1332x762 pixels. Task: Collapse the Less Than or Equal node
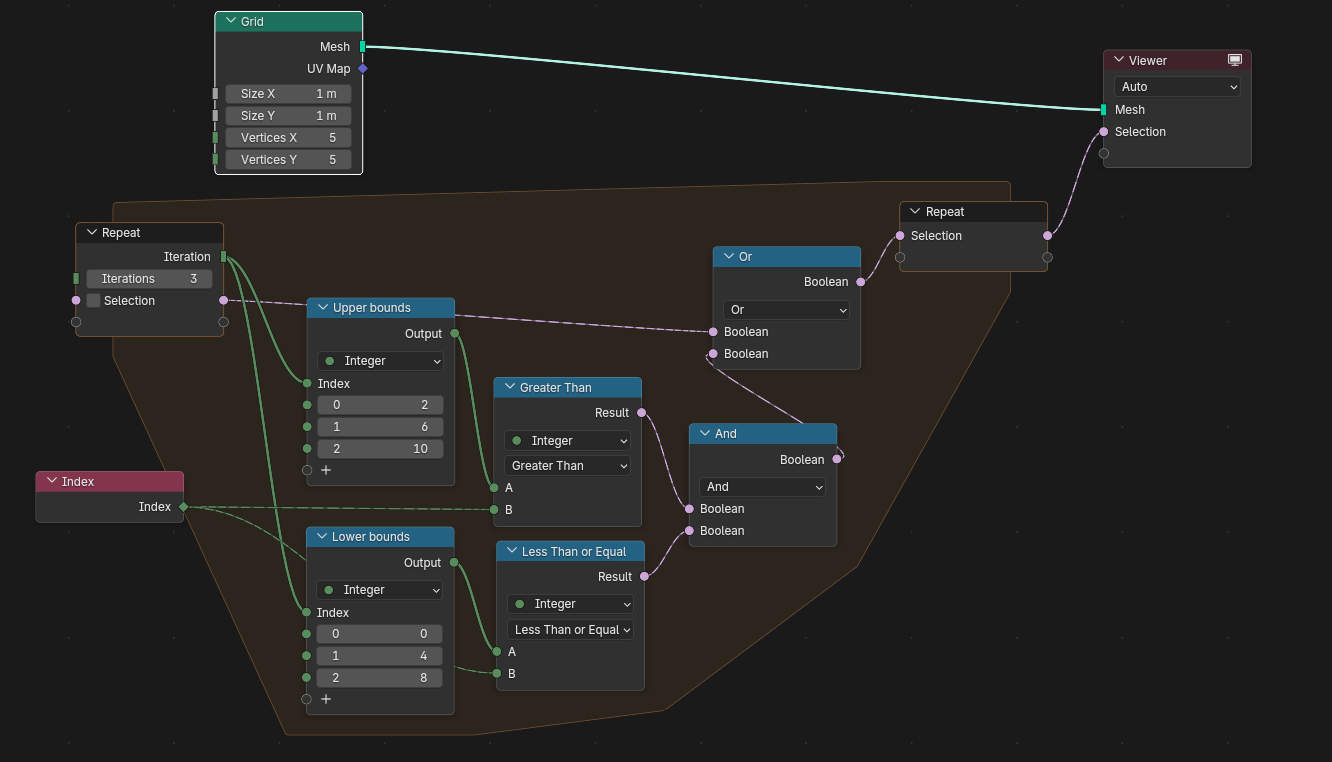[512, 551]
